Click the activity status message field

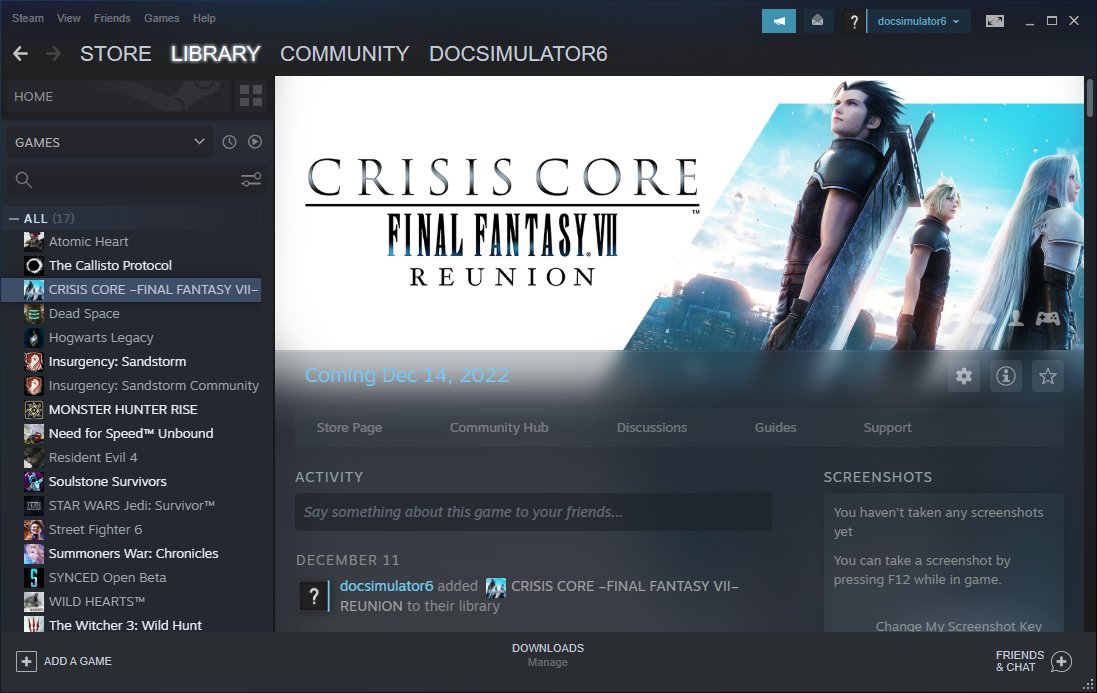point(533,512)
